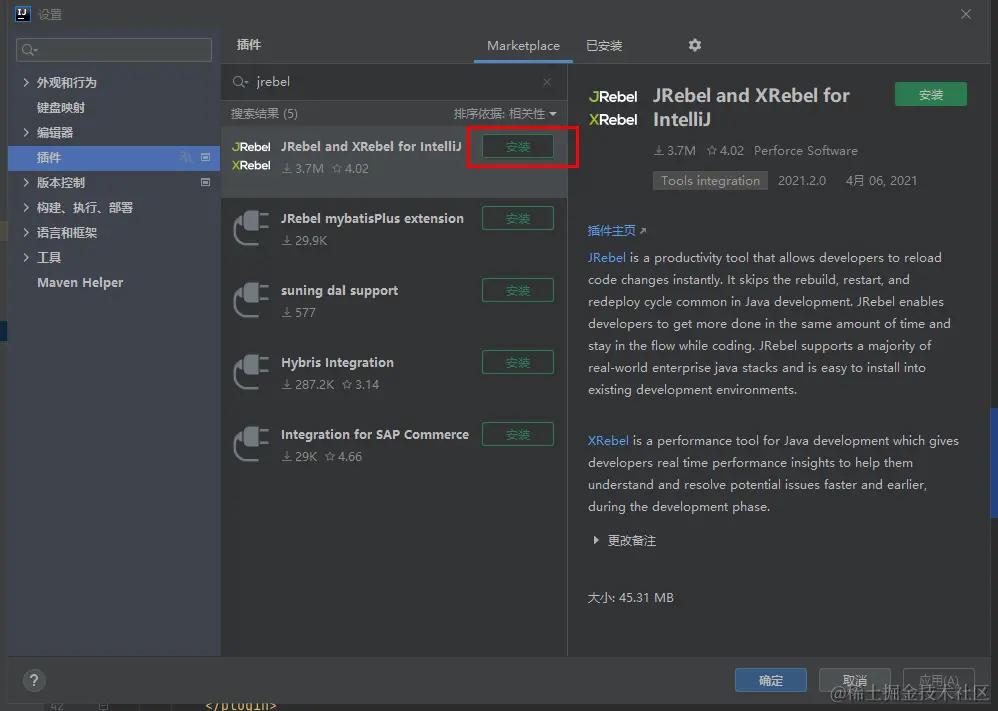Click the IntelliJ logo in title bar

(x=23, y=14)
